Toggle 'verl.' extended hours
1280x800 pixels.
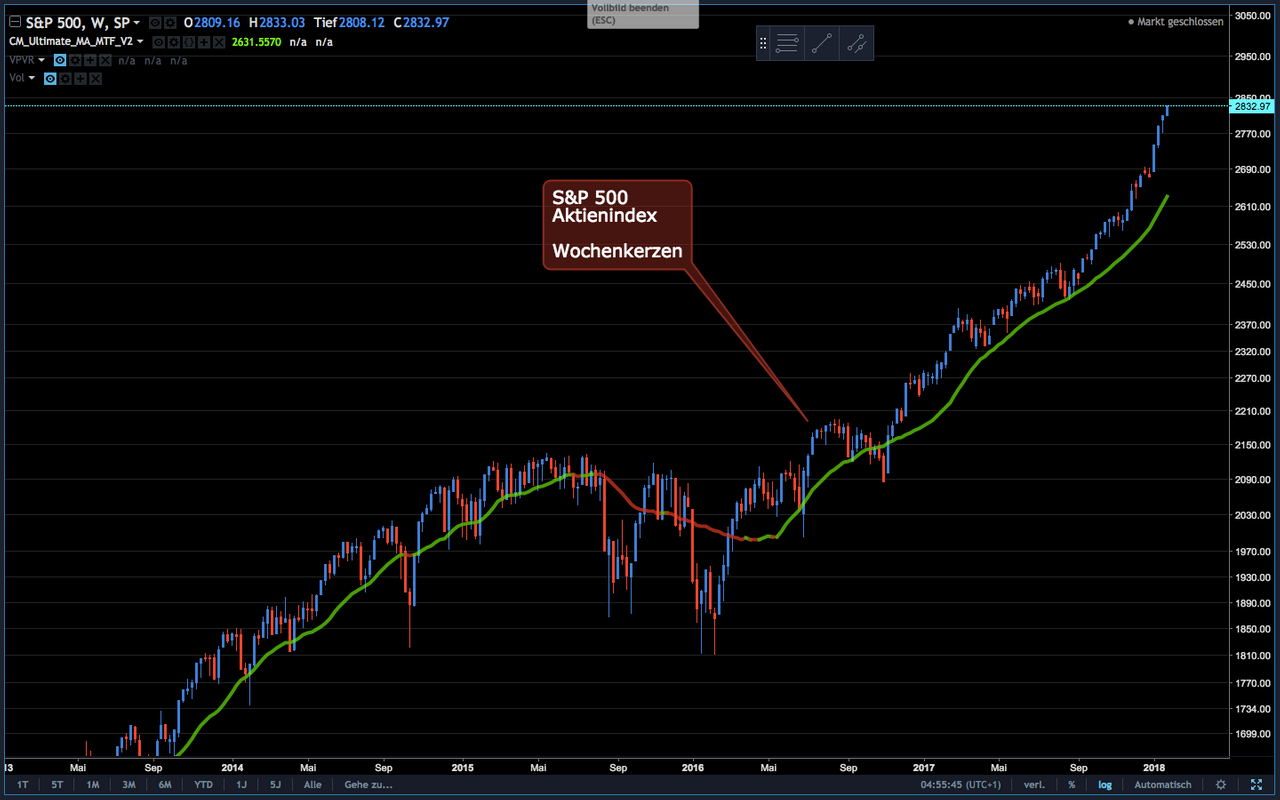click(1036, 785)
